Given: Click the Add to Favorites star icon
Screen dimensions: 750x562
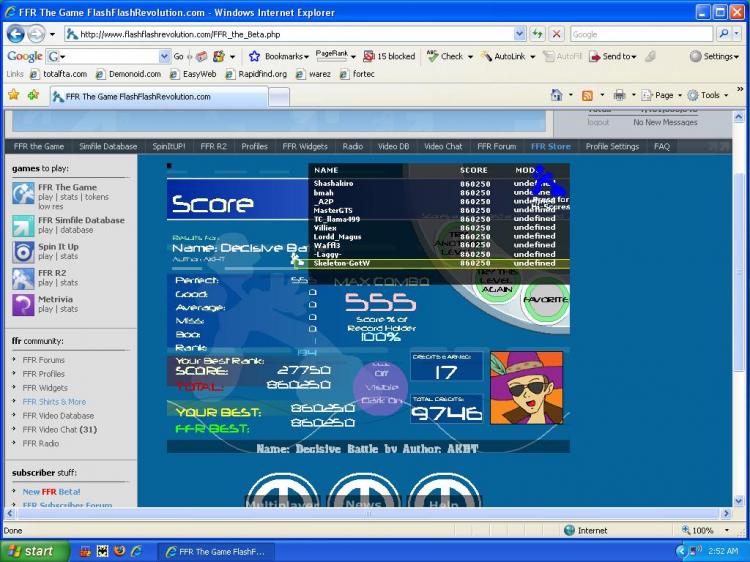Looking at the screenshot, I should (x=33, y=96).
